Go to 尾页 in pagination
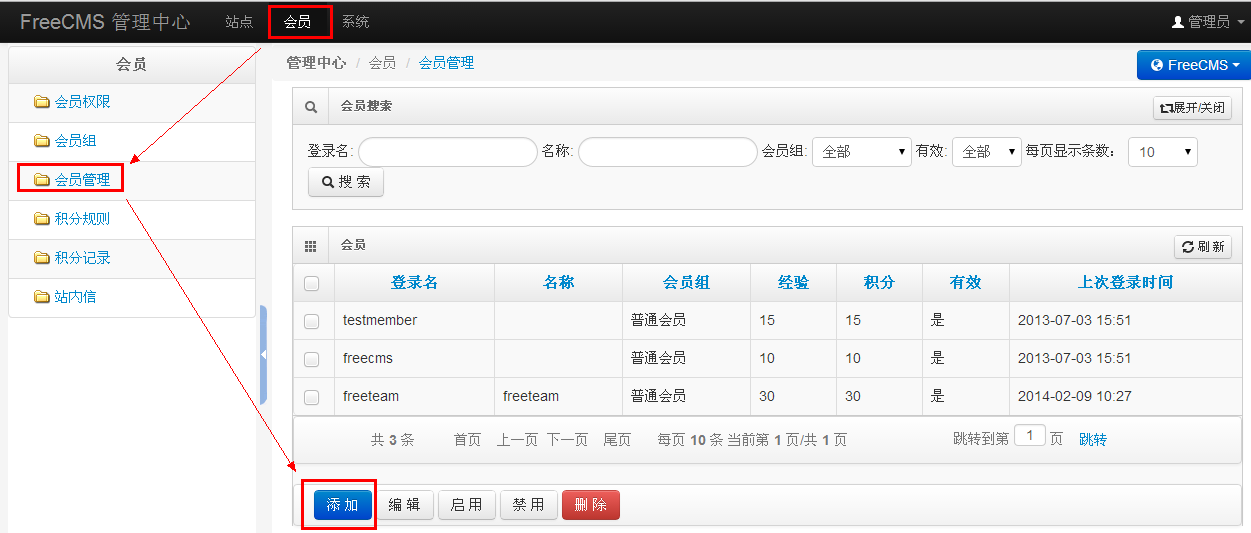The width and height of the screenshot is (1251, 533). click(x=617, y=440)
